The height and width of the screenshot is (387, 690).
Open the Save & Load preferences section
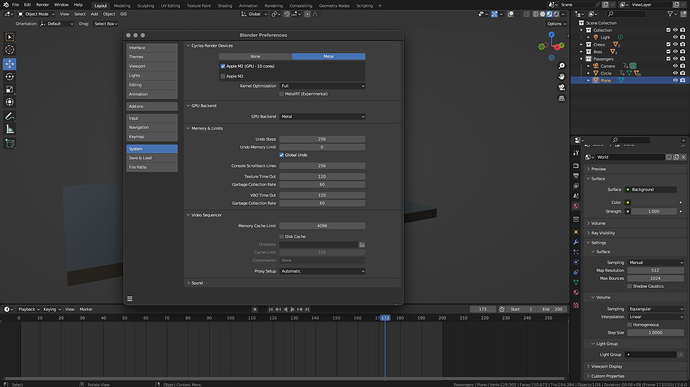click(152, 158)
